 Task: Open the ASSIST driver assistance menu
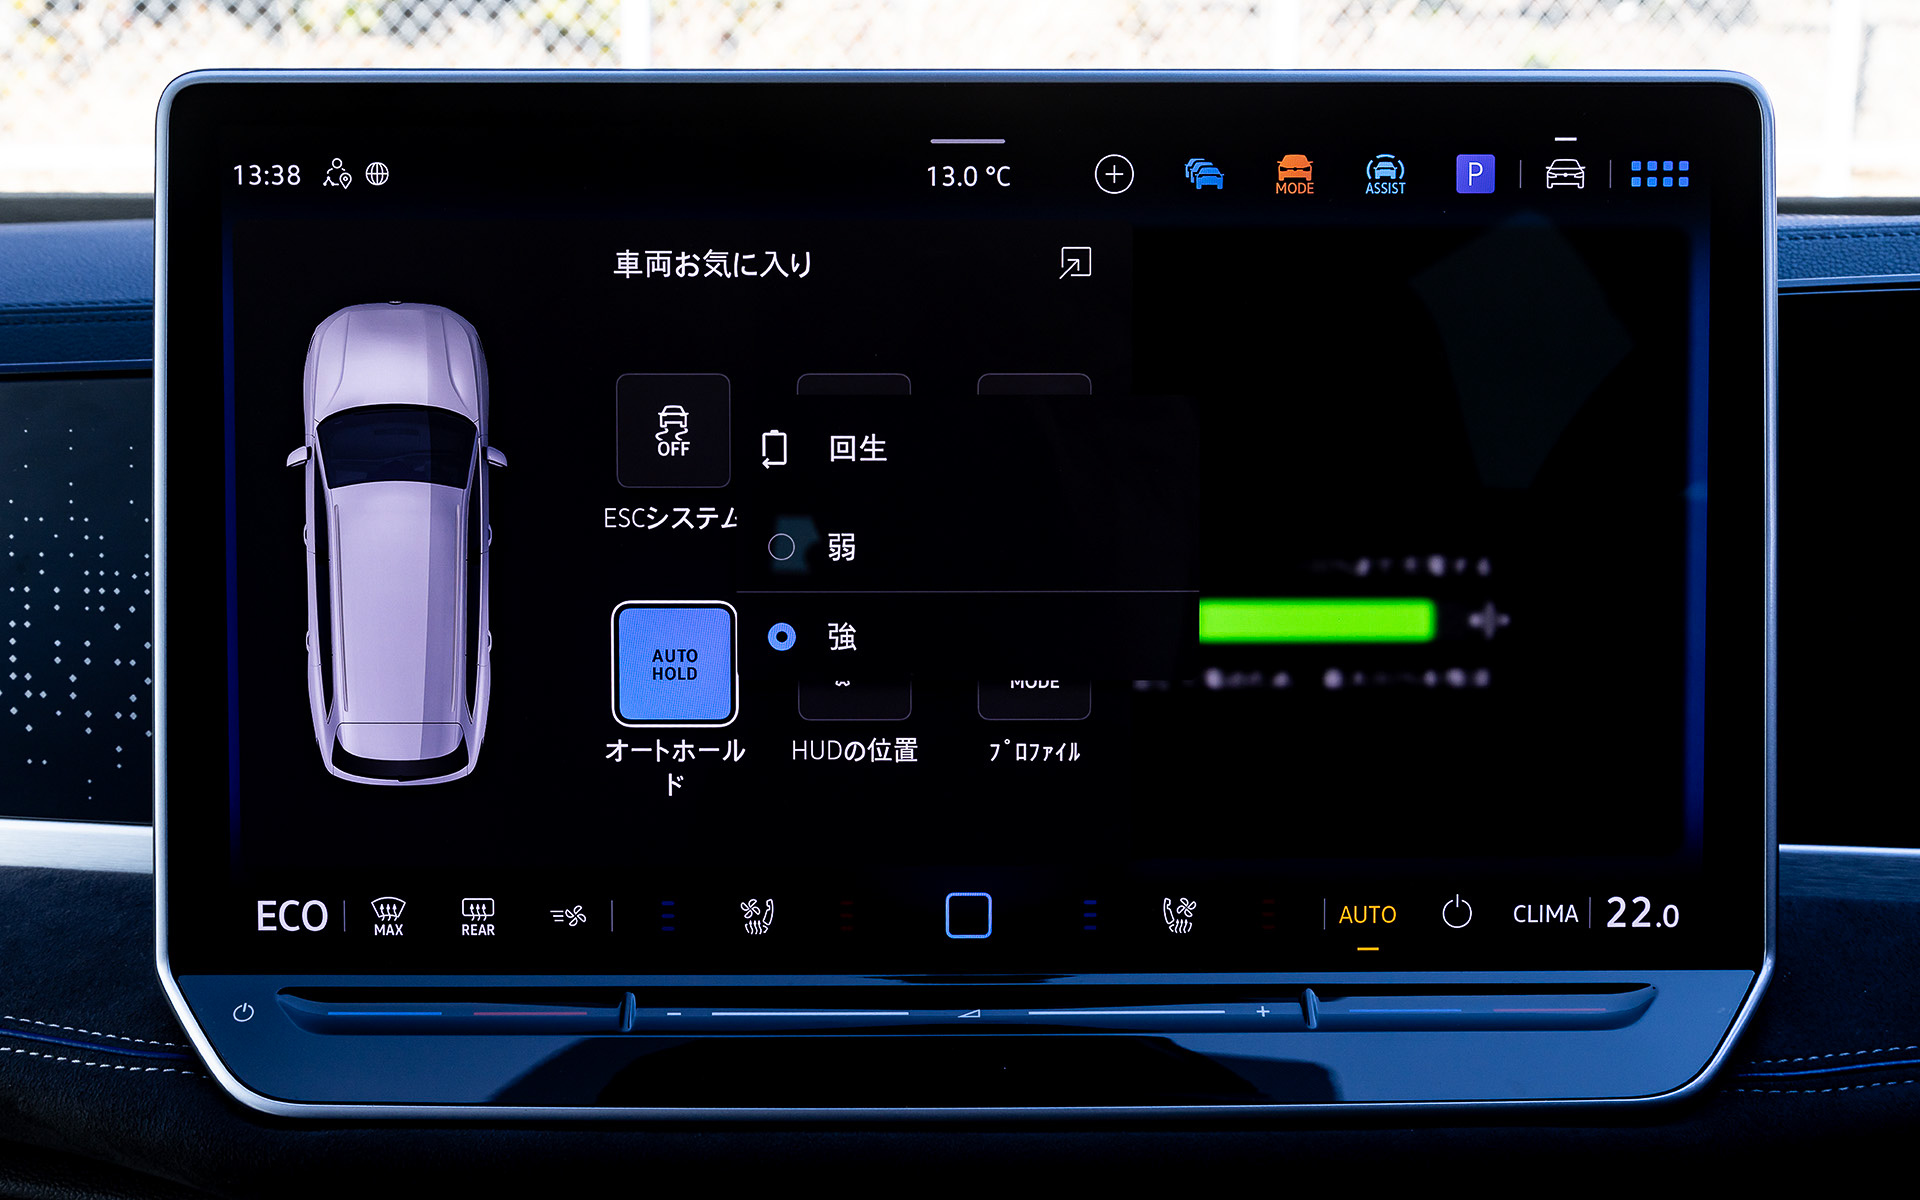(1384, 174)
